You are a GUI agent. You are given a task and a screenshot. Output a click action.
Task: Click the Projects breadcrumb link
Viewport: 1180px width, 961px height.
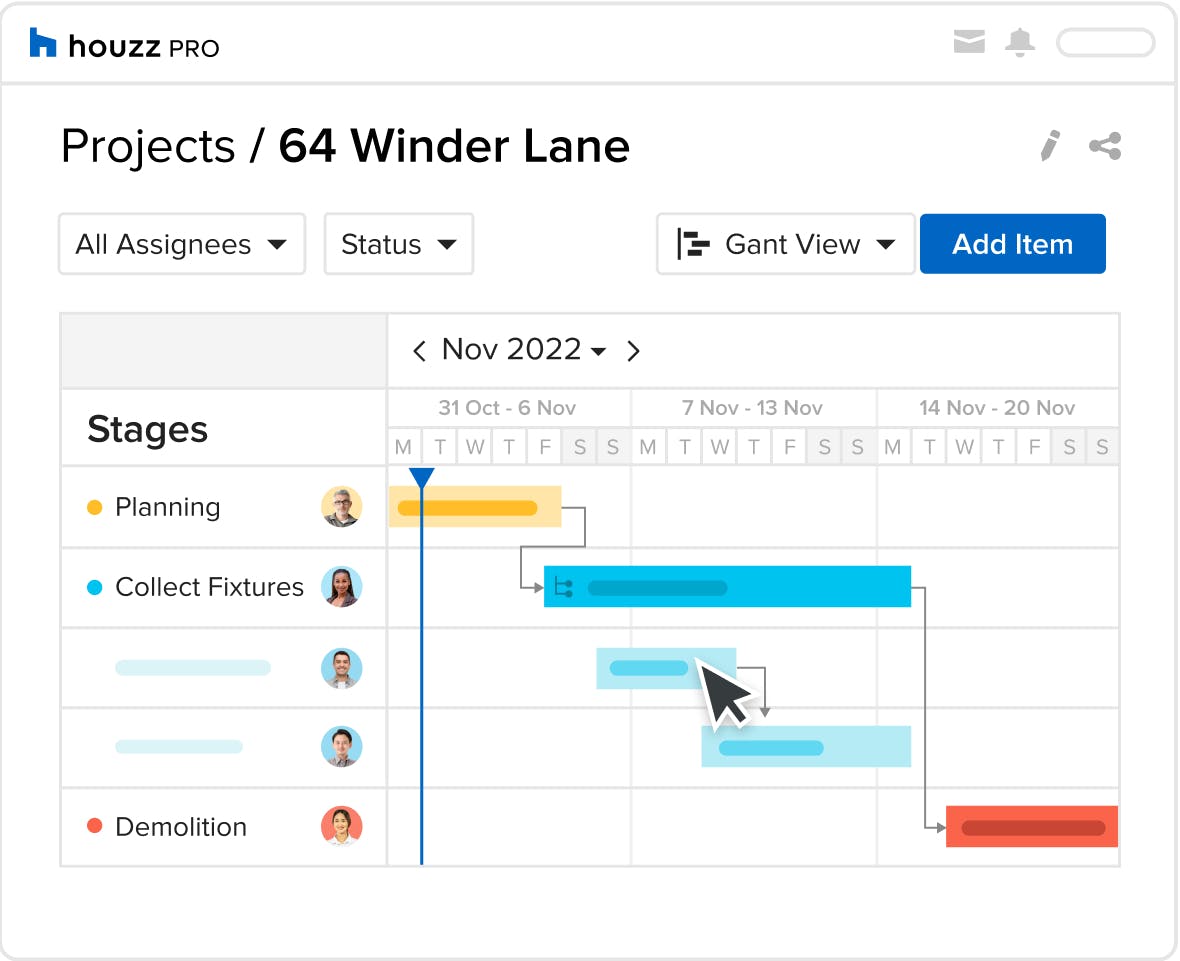[147, 147]
